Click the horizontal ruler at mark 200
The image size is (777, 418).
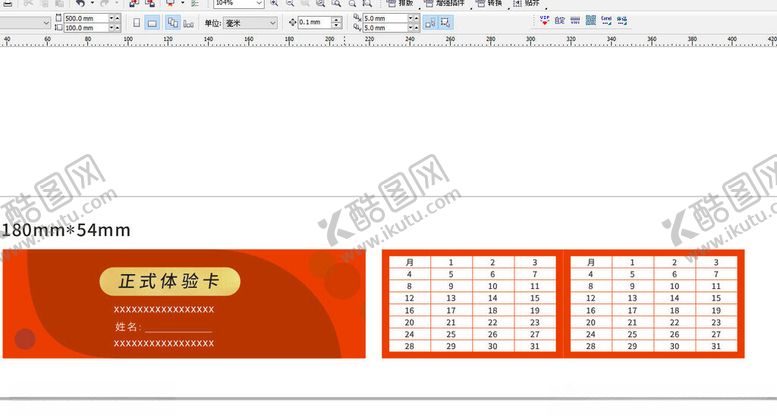(330, 41)
